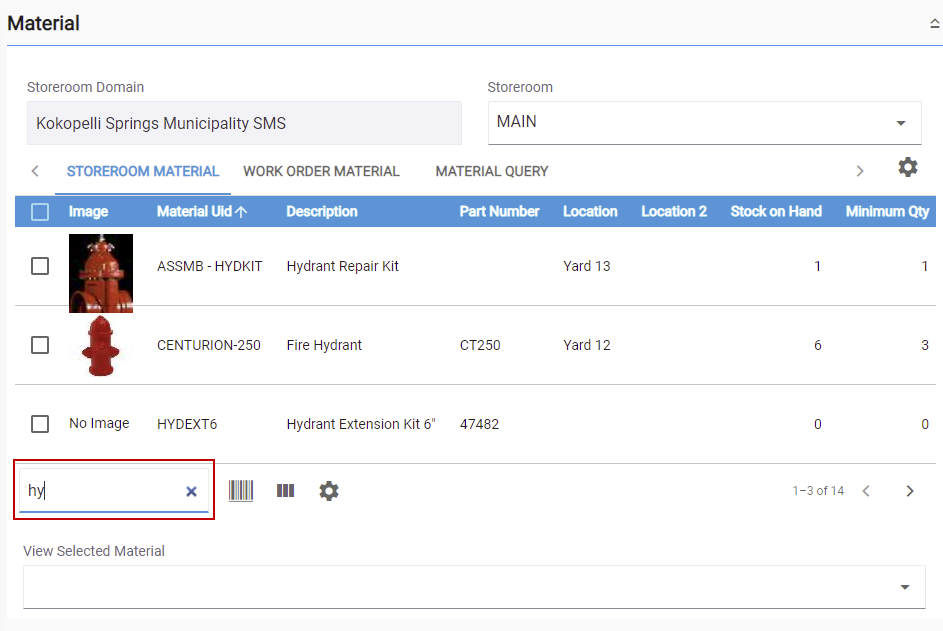This screenshot has height=631, width=943.
Task: Sort by the Stock on Hand column header
Action: click(776, 212)
